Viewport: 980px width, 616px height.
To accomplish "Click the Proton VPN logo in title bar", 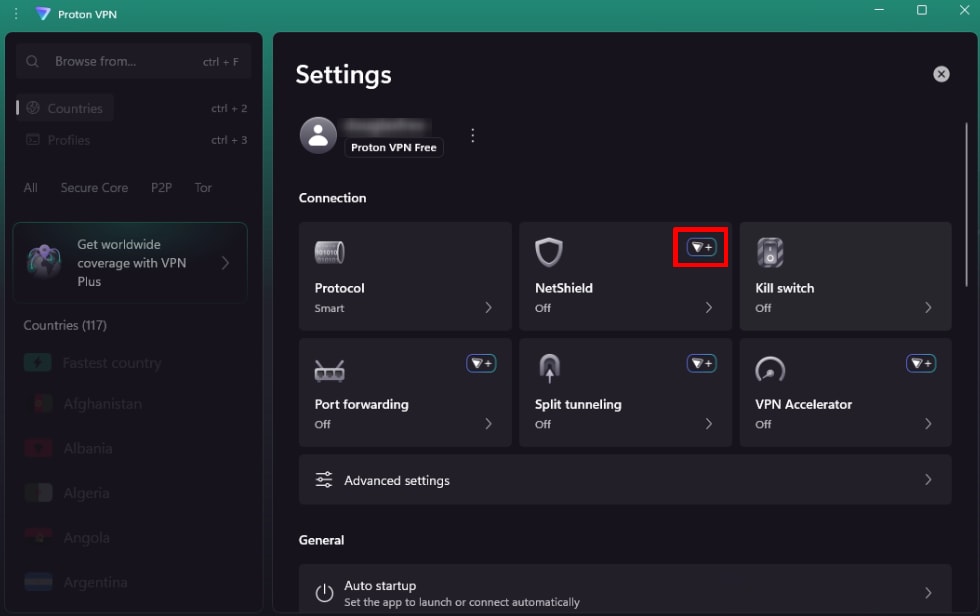I will [42, 14].
